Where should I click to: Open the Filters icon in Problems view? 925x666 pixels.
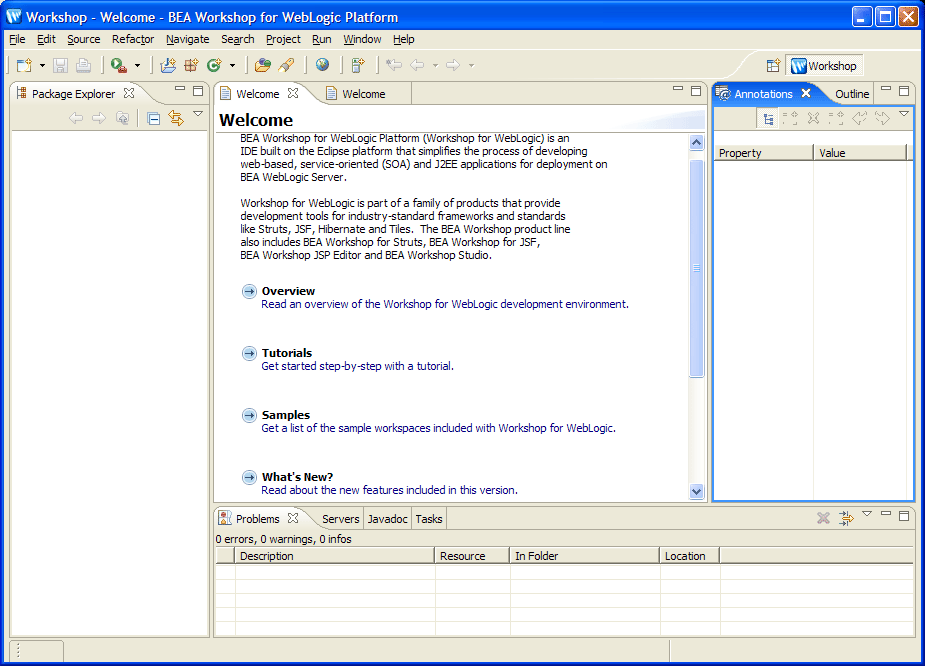(x=847, y=519)
